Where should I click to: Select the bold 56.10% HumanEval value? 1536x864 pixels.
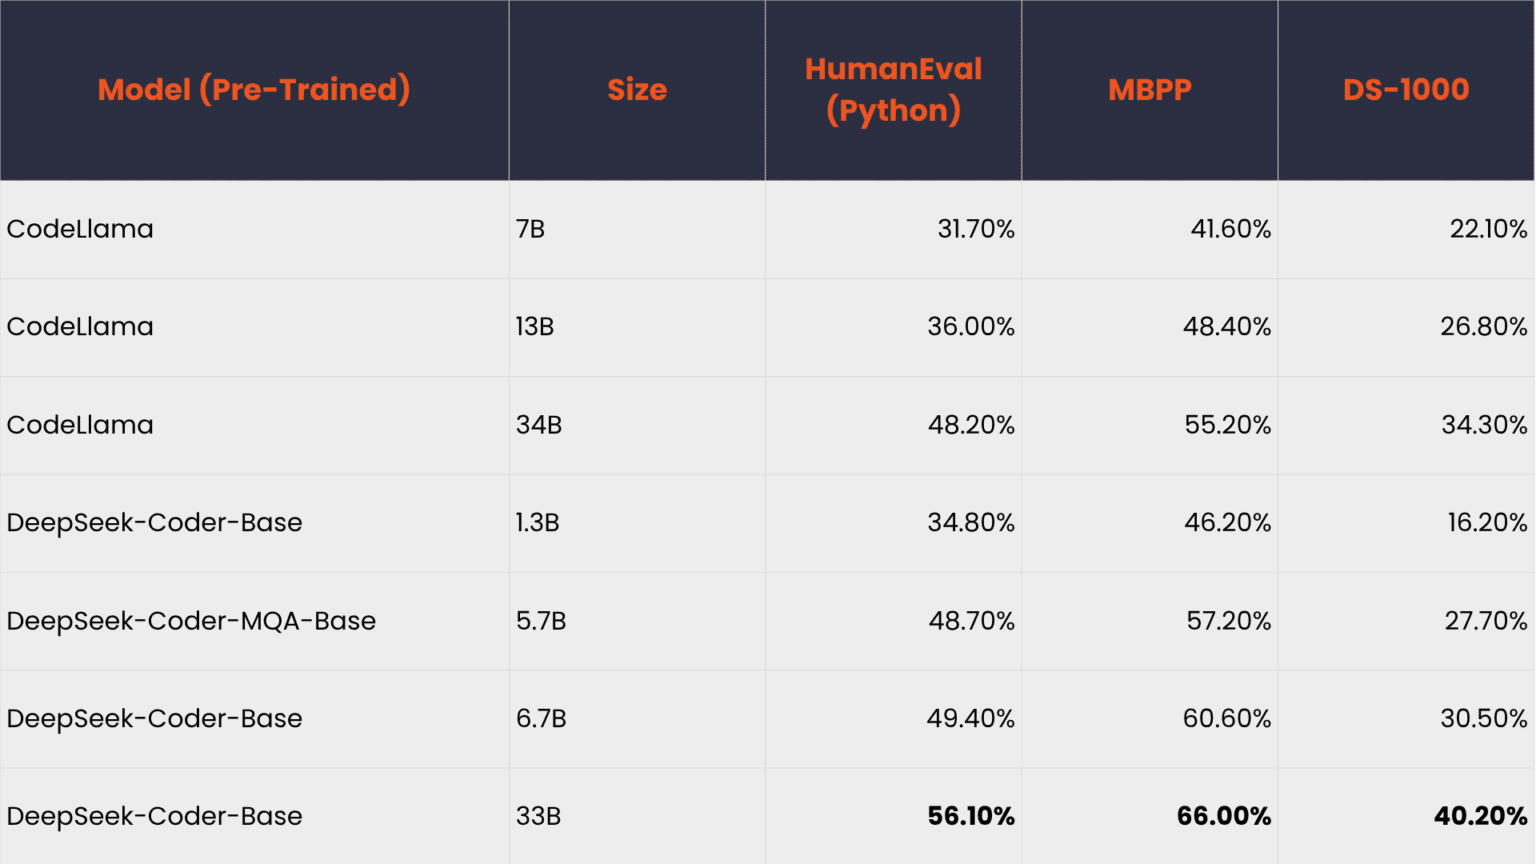point(970,816)
